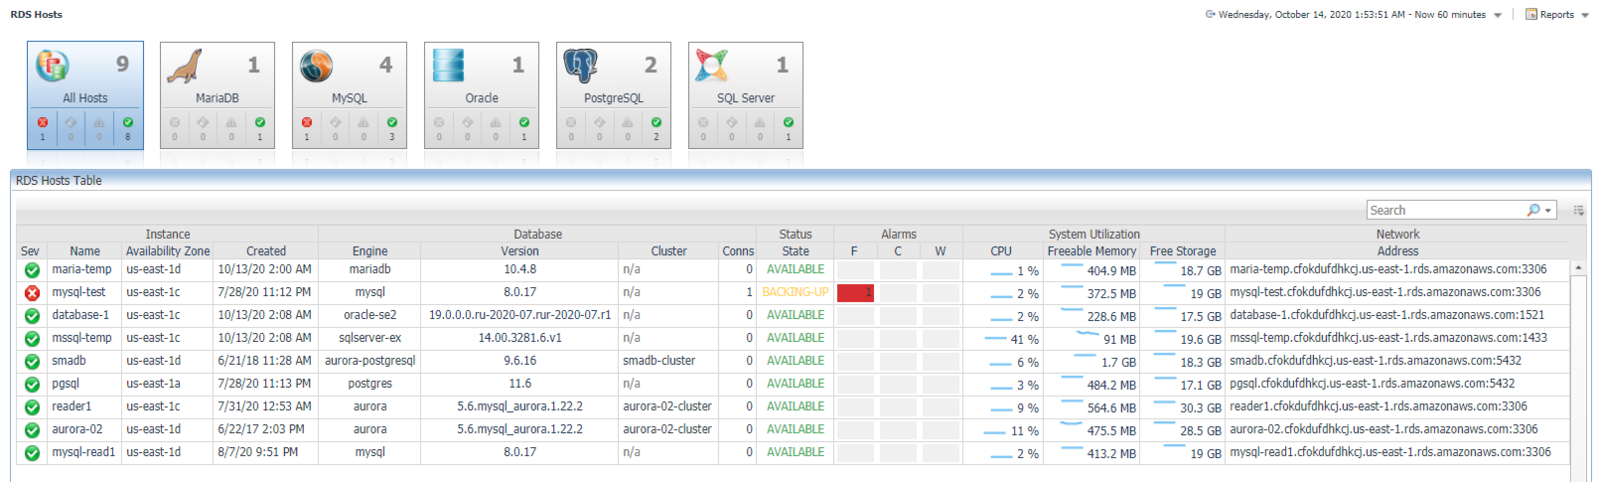Select the PostgreSQL elephant icon tile
The width and height of the screenshot is (1600, 482).
[581, 66]
